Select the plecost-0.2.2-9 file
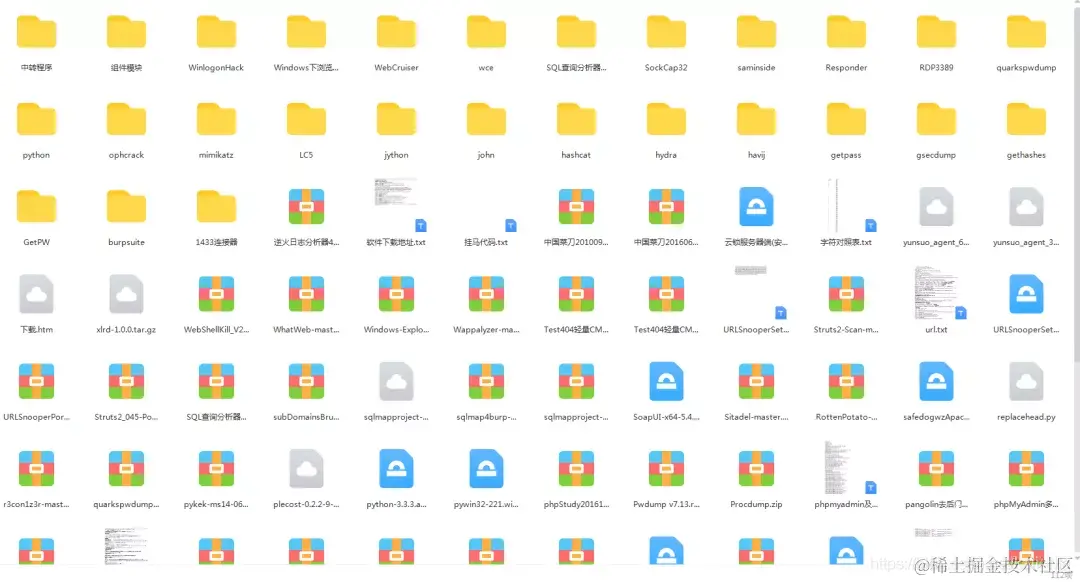1080x582 pixels. pyautogui.click(x=307, y=469)
